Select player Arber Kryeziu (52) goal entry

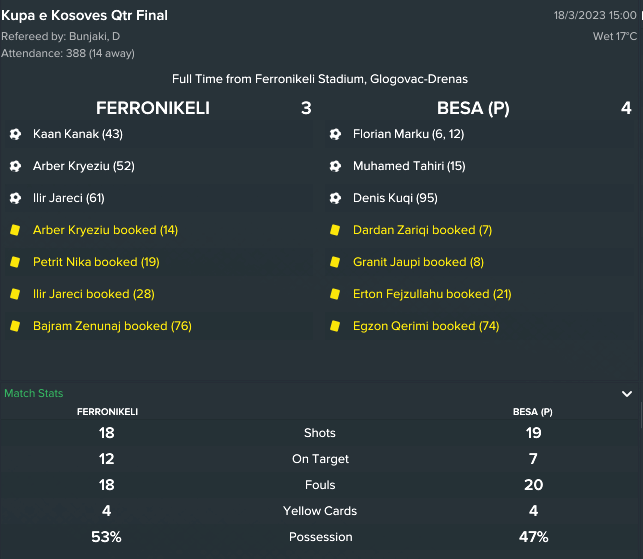84,166
